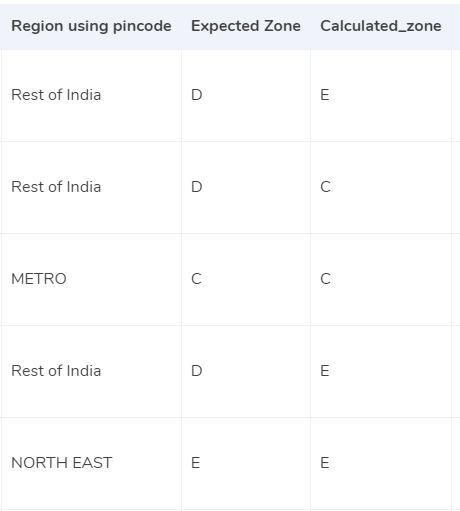Select the 'METRO' region cell
The image size is (460, 511).
[91, 279]
